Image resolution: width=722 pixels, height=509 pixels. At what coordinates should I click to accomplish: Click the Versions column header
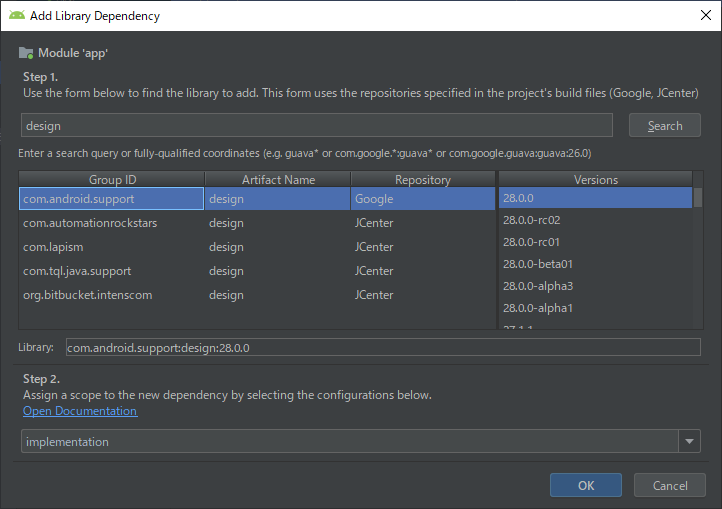[595, 180]
